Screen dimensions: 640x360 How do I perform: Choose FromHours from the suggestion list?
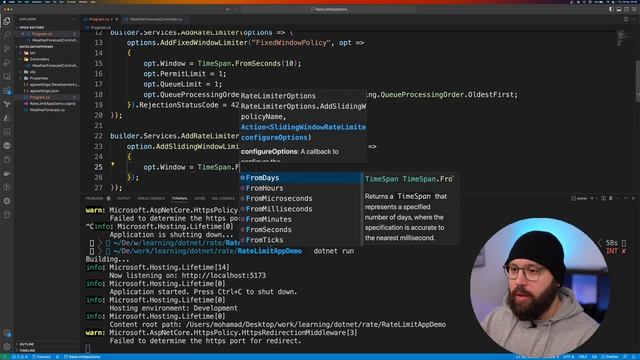[300, 188]
